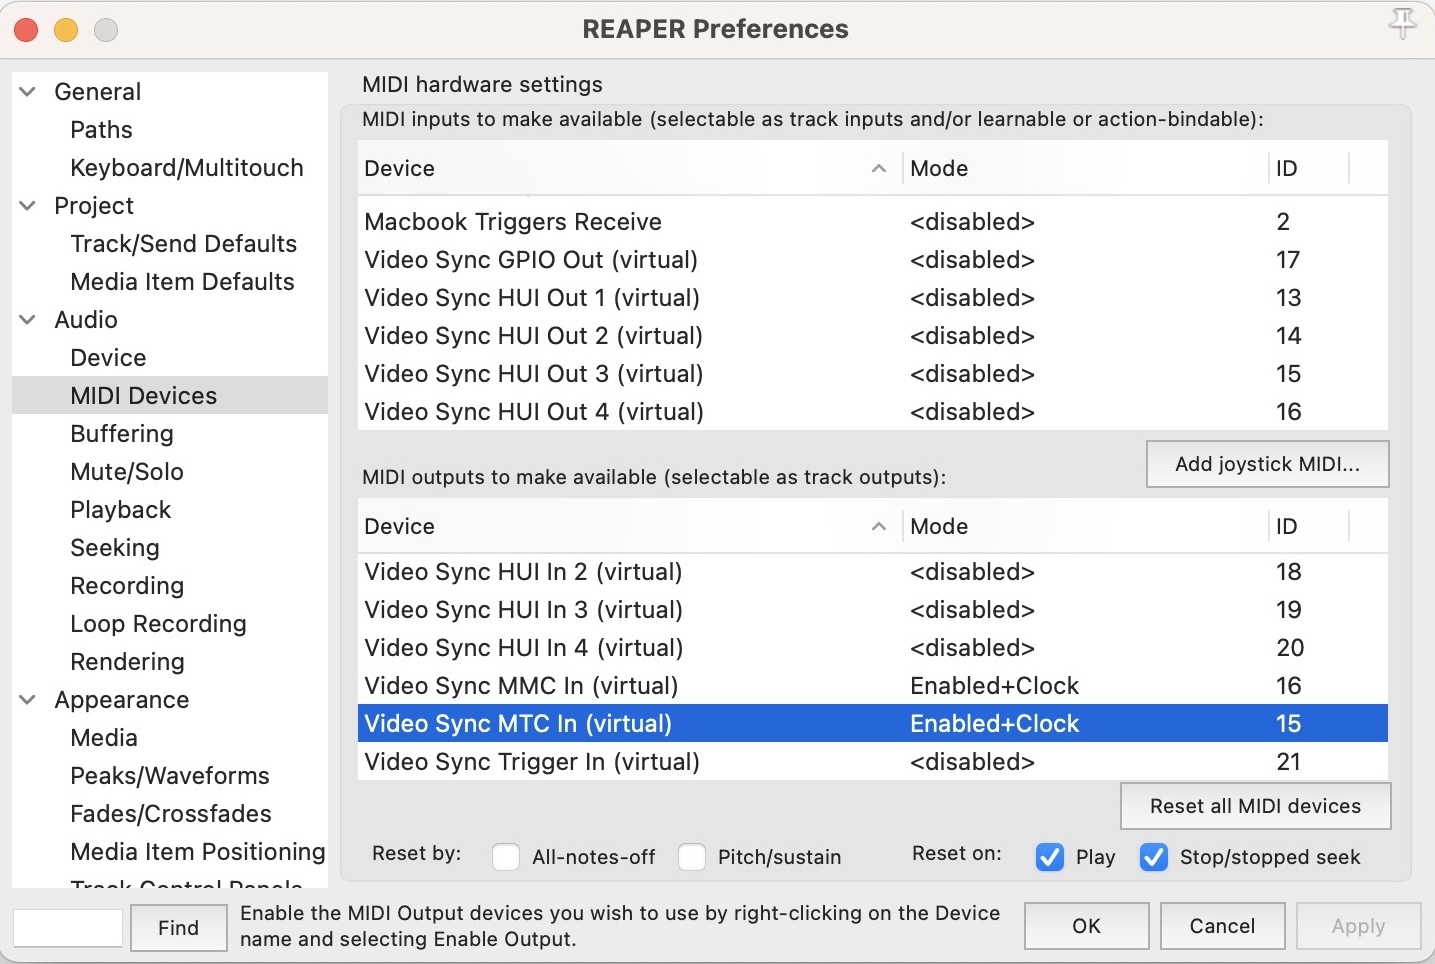Sort MIDI inputs by Device column arrow

click(879, 168)
